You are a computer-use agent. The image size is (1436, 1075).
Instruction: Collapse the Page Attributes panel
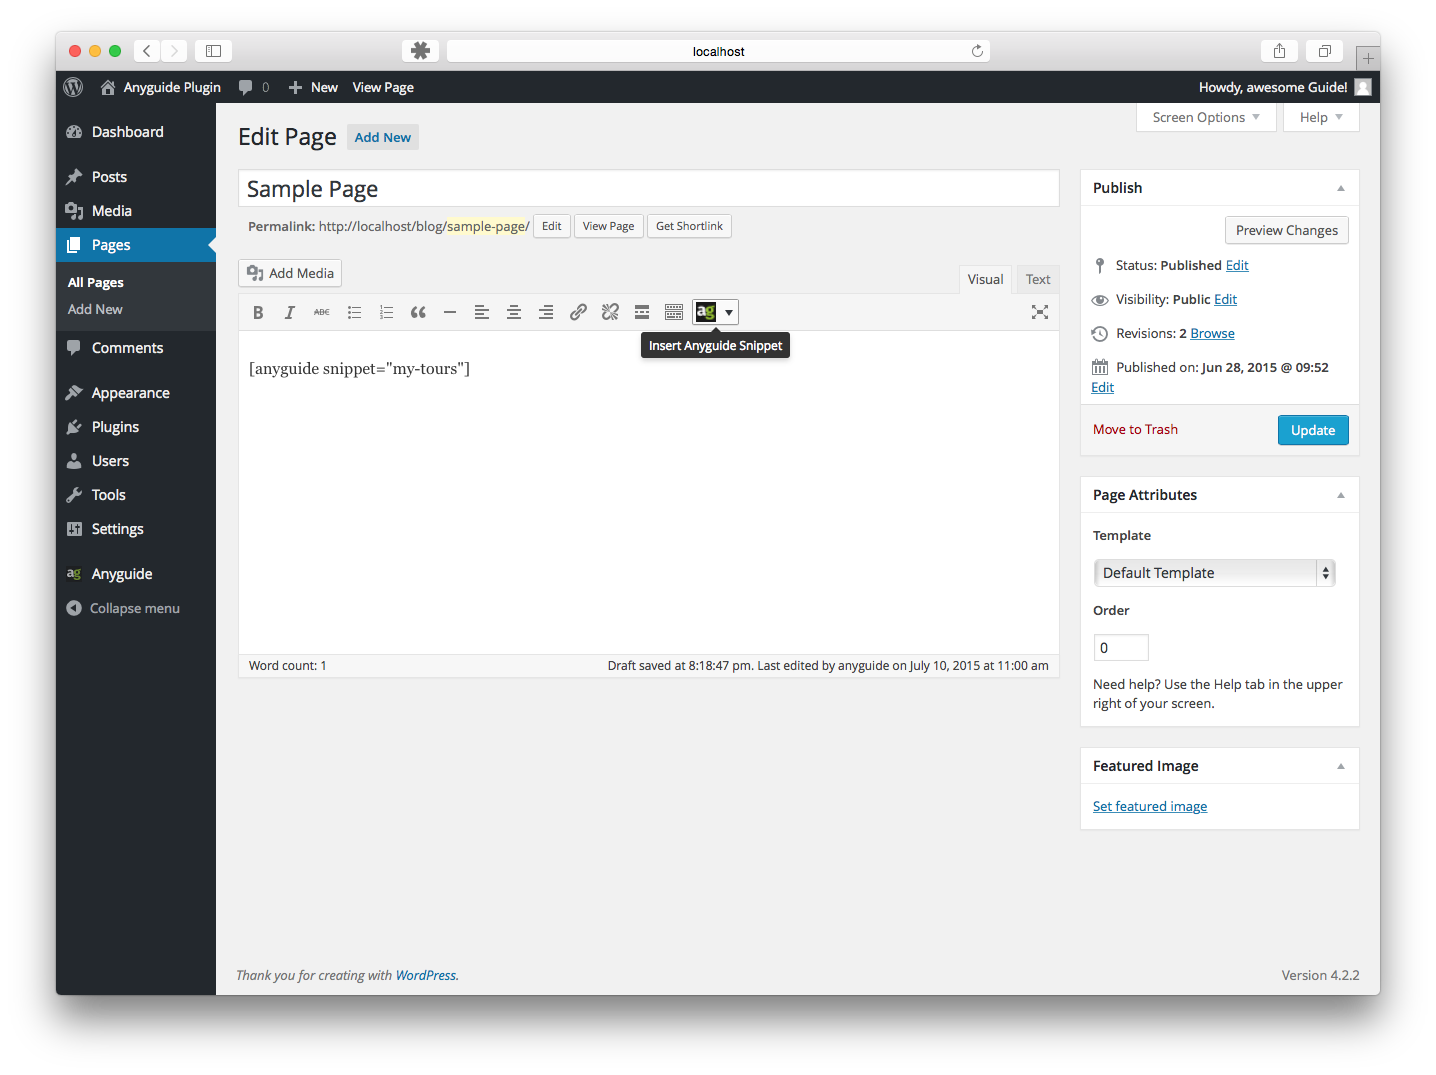click(1341, 495)
